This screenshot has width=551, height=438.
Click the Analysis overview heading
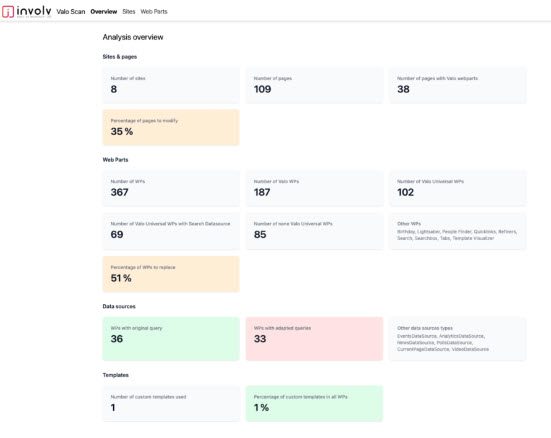(133, 37)
